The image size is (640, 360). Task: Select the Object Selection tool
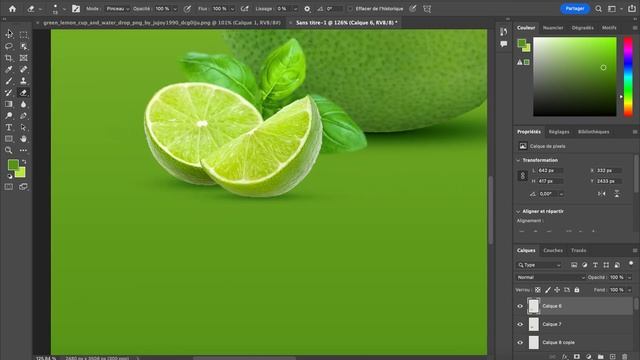point(23,46)
